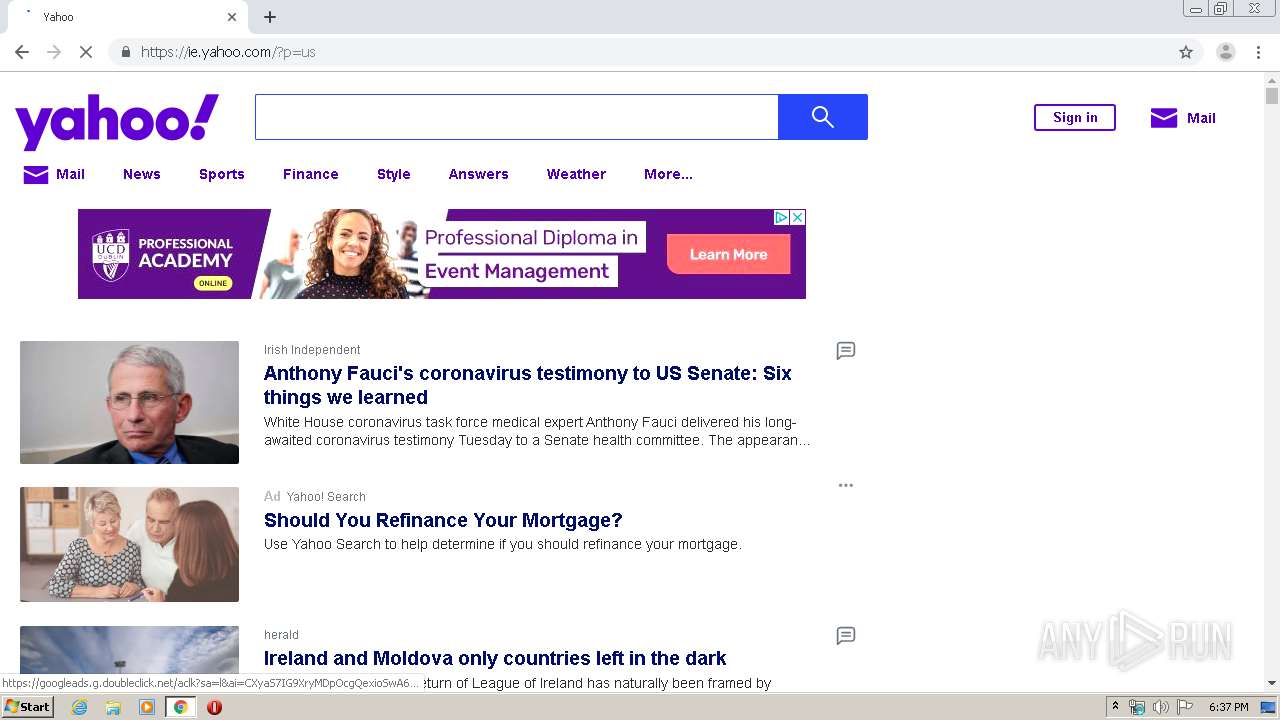Go back in the browser

tap(22, 52)
